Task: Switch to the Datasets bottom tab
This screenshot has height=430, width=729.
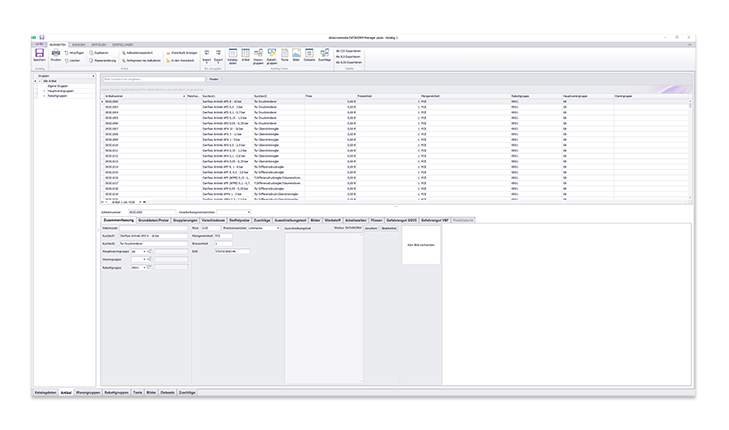Action: pyautogui.click(x=167, y=393)
